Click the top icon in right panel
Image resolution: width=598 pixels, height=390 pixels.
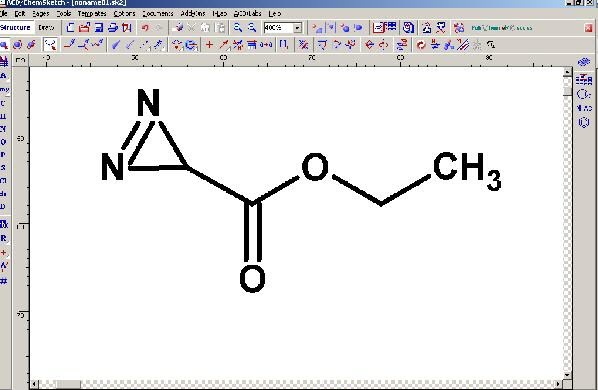[x=584, y=62]
